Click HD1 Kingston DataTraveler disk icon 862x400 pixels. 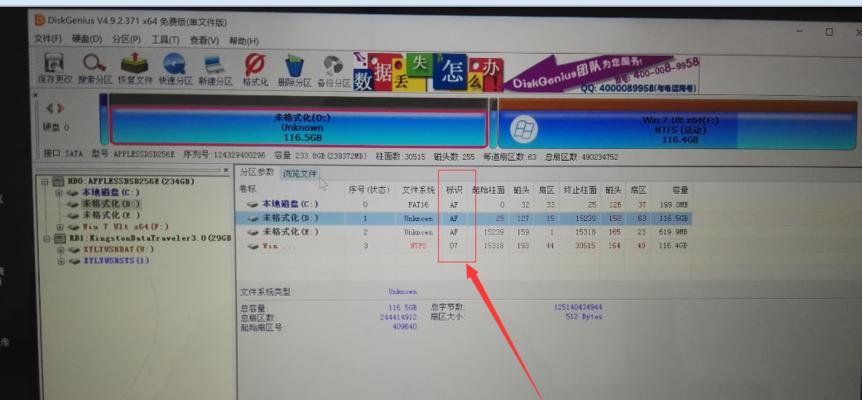pyautogui.click(x=60, y=238)
